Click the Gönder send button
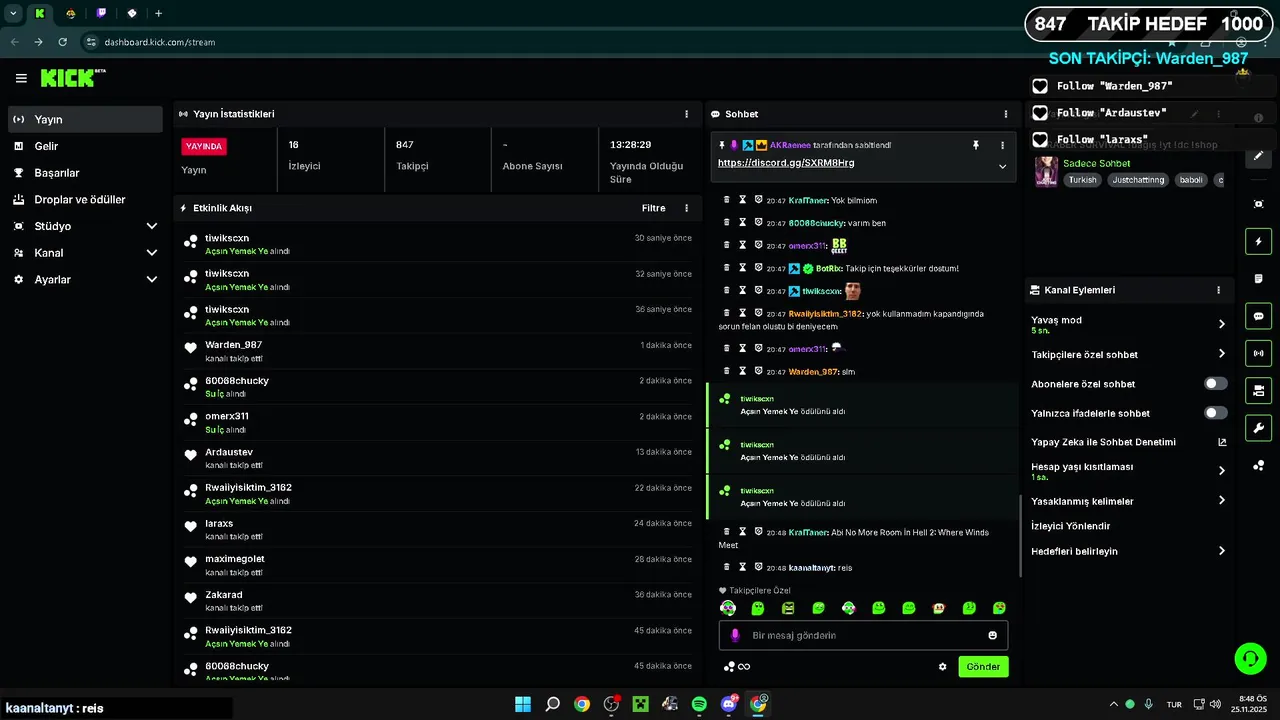 pyautogui.click(x=983, y=667)
